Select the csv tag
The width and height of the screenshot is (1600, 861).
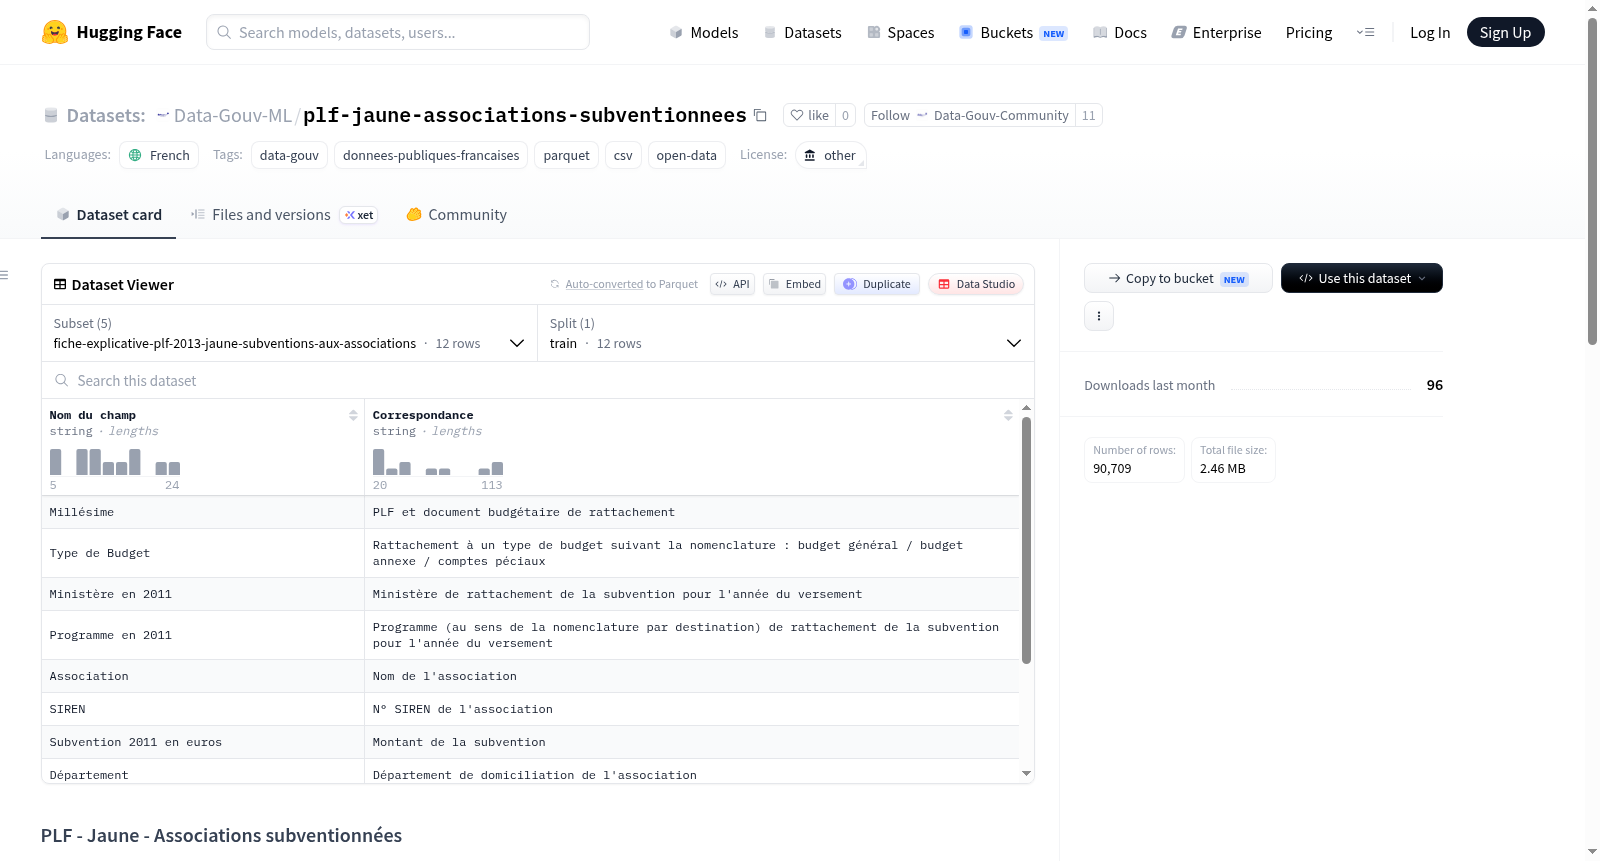tap(623, 155)
